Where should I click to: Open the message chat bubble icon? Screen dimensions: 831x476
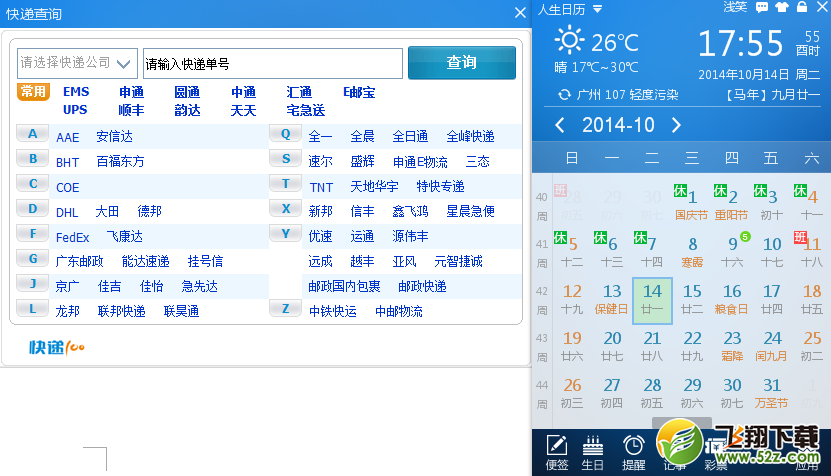tap(762, 7)
